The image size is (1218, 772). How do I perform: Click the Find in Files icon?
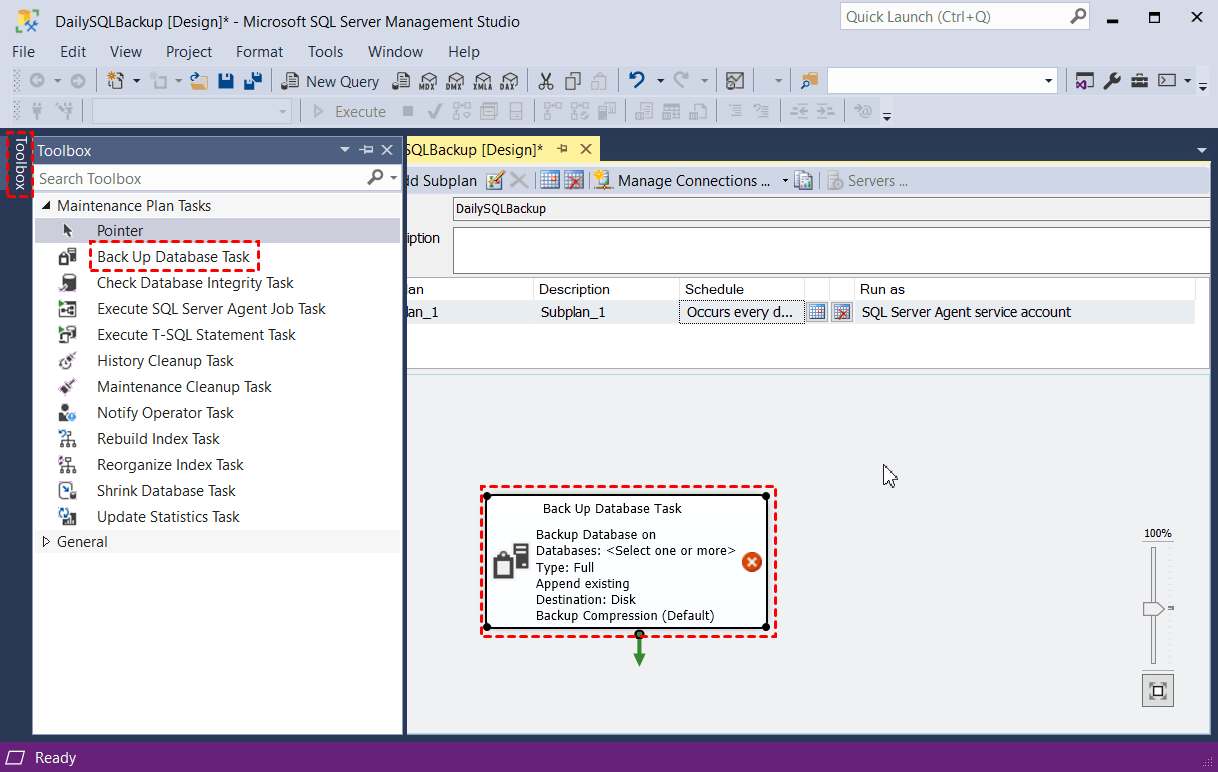[x=809, y=81]
